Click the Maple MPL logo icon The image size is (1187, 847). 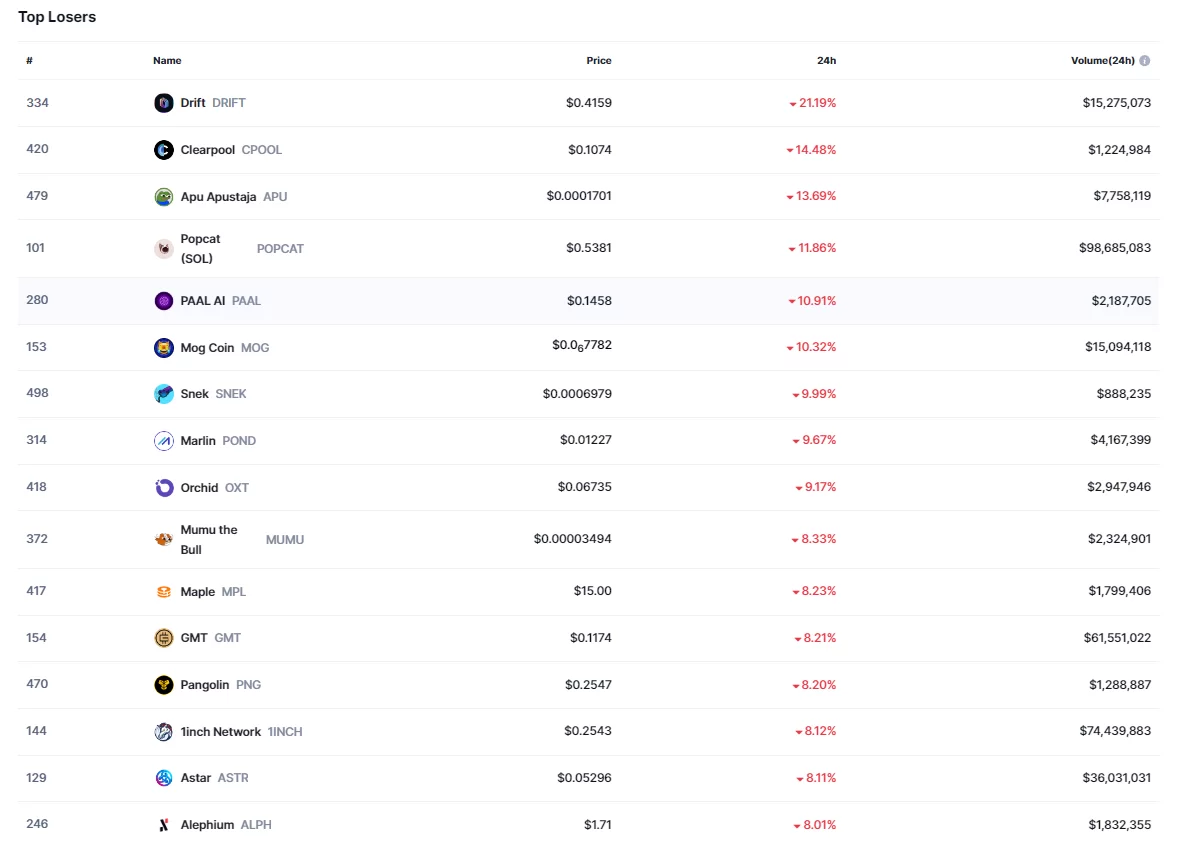point(164,592)
